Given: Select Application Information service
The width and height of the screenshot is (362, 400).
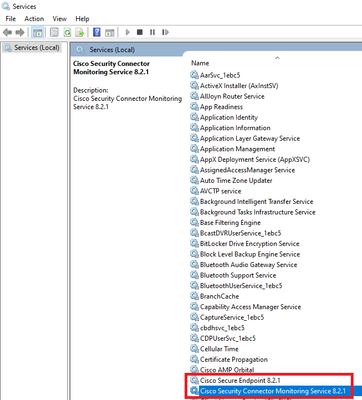Looking at the screenshot, I should click(235, 128).
